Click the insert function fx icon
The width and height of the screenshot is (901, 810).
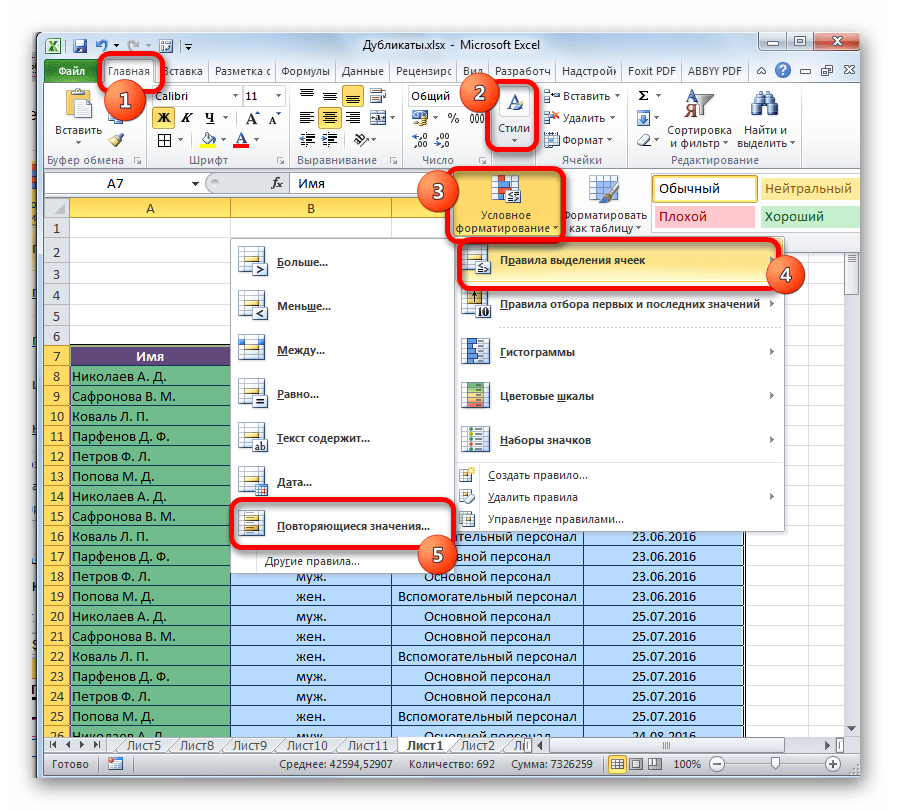pyautogui.click(x=277, y=183)
